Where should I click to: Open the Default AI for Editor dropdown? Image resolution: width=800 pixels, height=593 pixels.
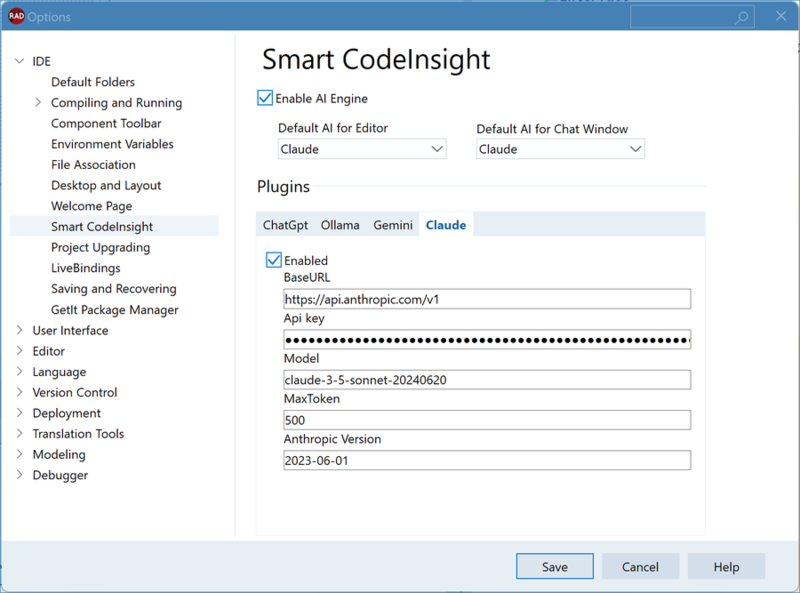[x=362, y=149]
